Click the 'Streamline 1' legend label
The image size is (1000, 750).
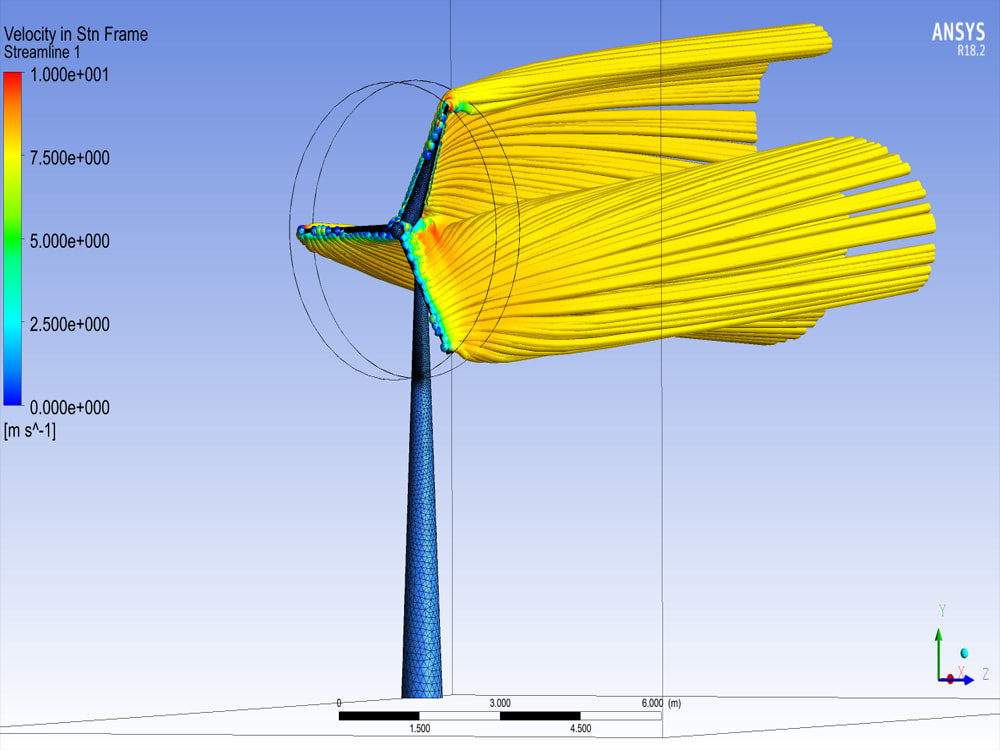42,52
